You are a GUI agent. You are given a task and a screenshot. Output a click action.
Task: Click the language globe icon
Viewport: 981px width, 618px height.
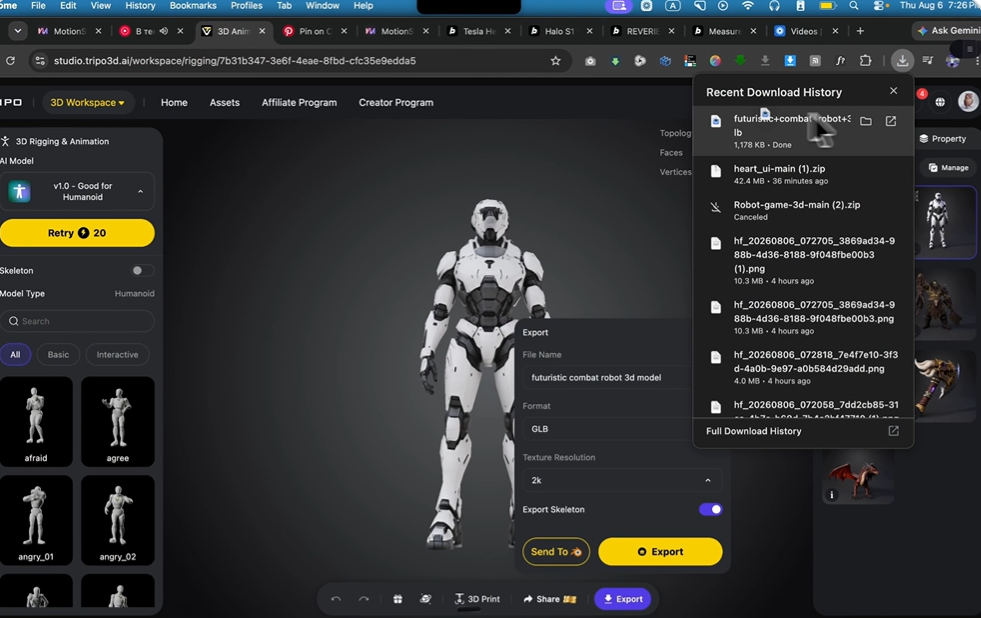(940, 102)
